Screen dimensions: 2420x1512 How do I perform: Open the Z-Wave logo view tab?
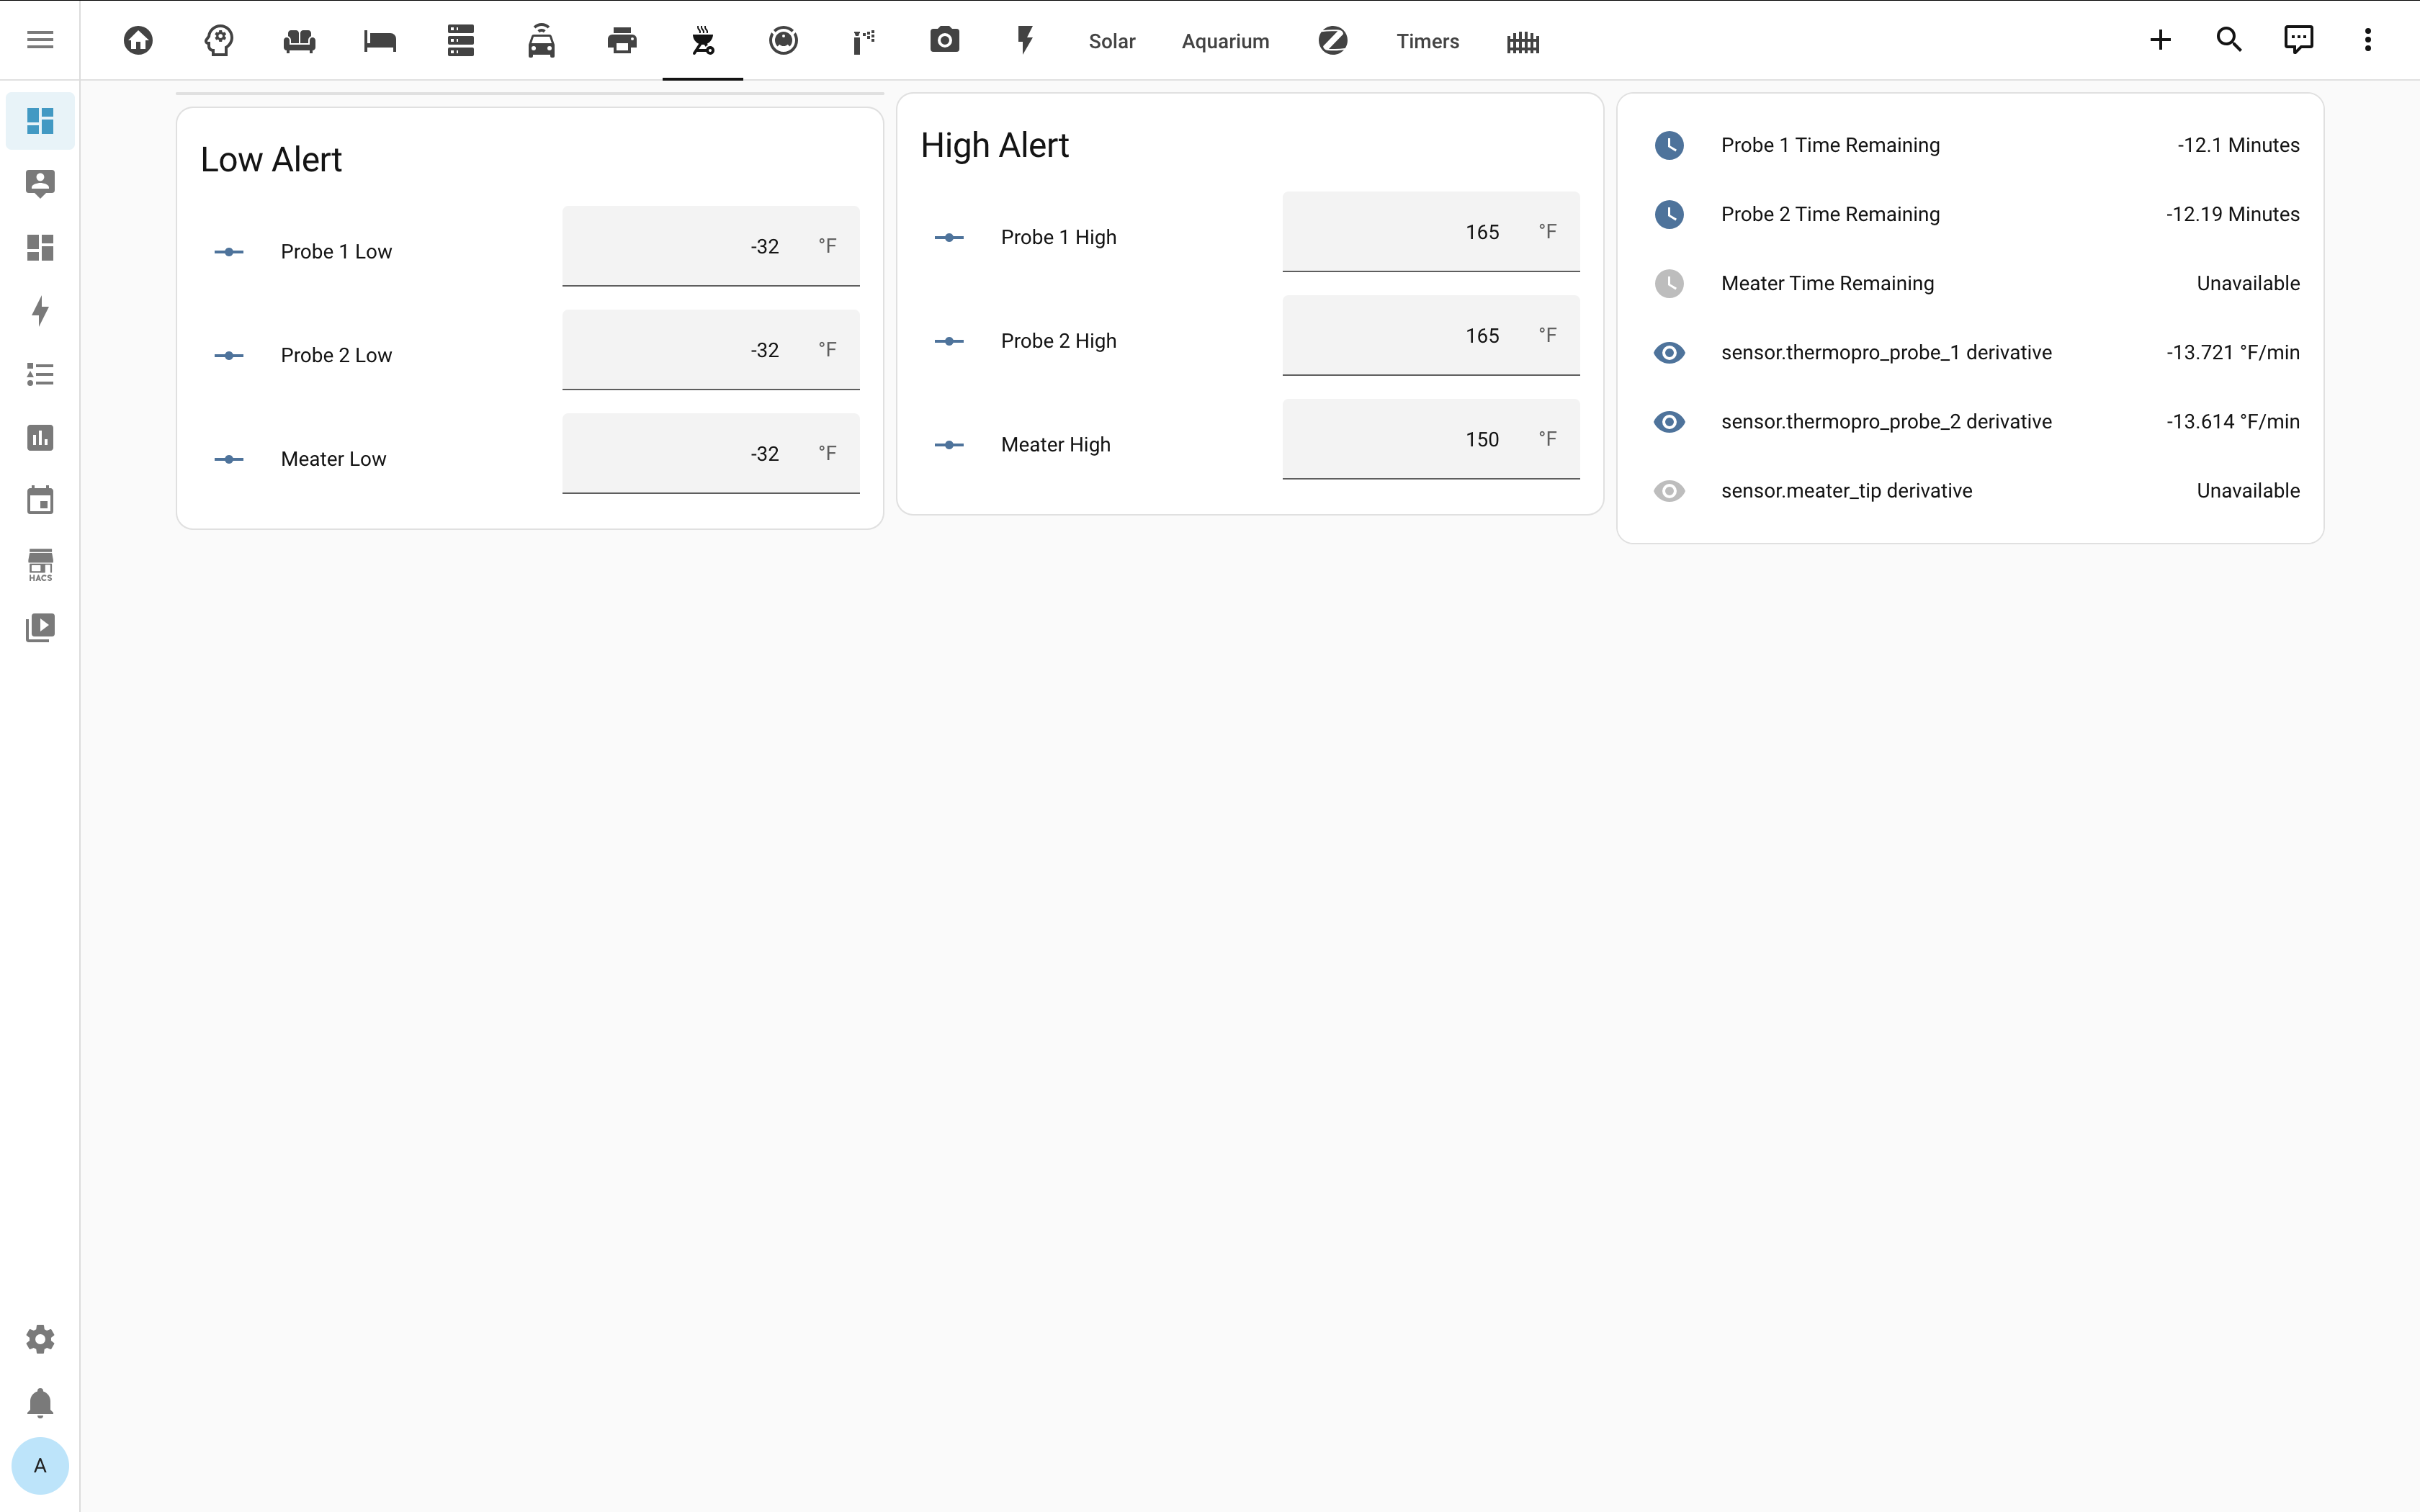(1333, 40)
